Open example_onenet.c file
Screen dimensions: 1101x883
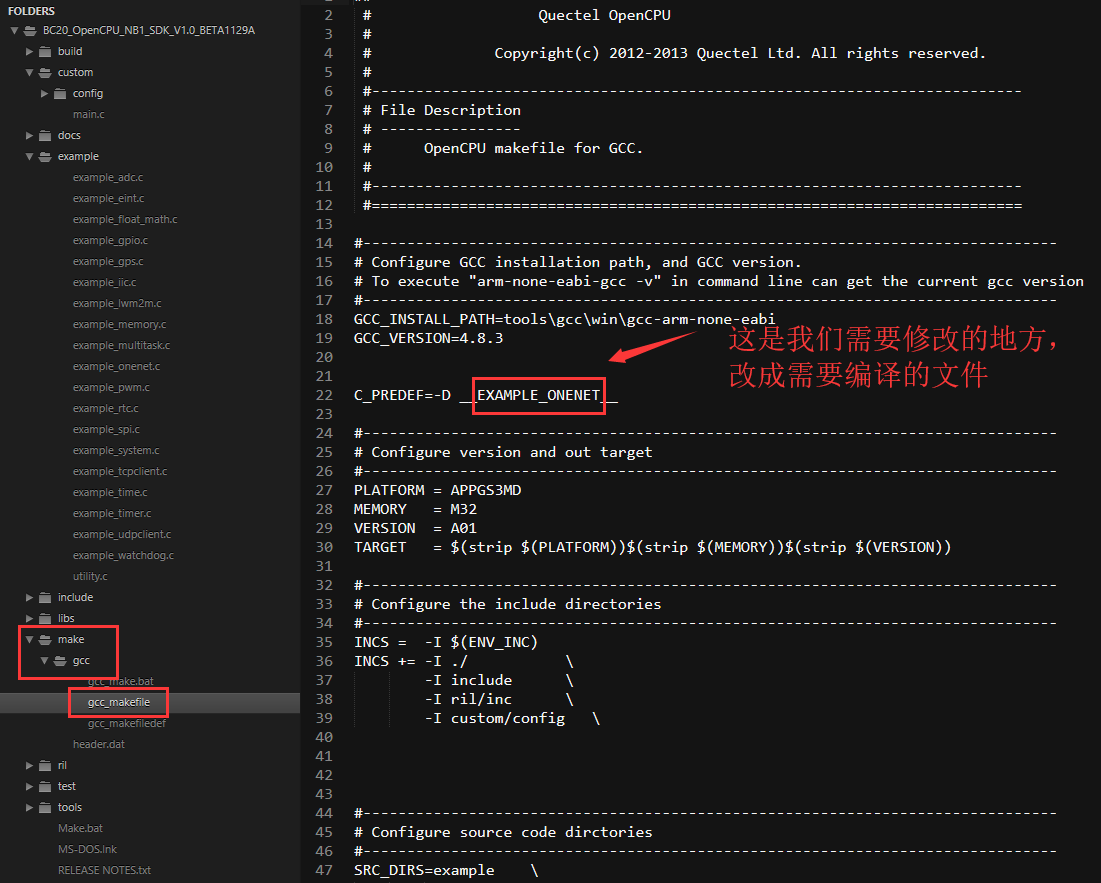(x=116, y=366)
